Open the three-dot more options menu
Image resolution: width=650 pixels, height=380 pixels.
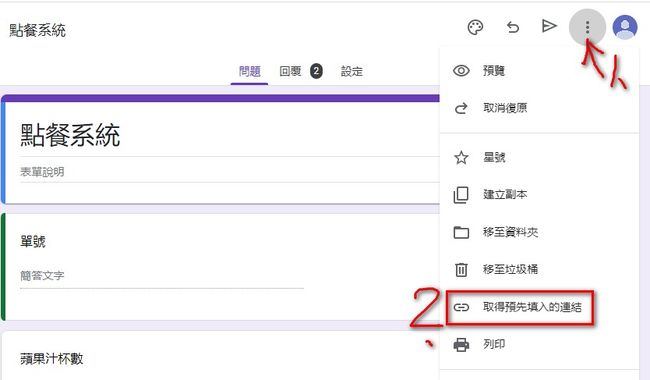click(x=587, y=27)
